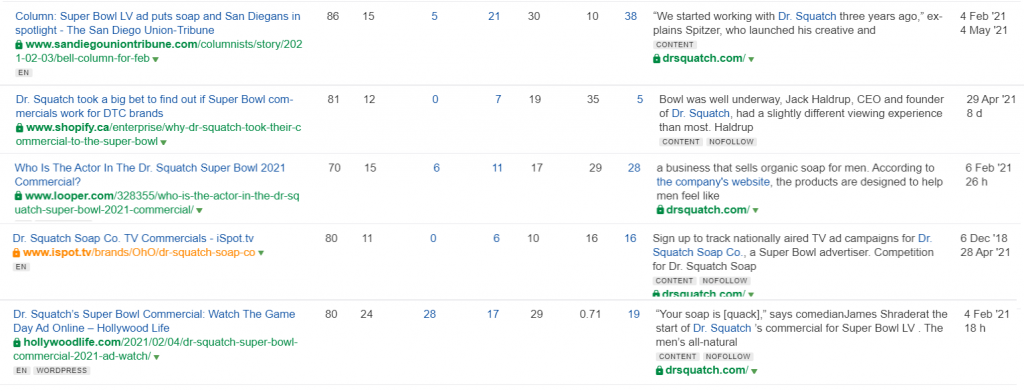Click the orange lock icon beside ispot.tv

[16, 253]
